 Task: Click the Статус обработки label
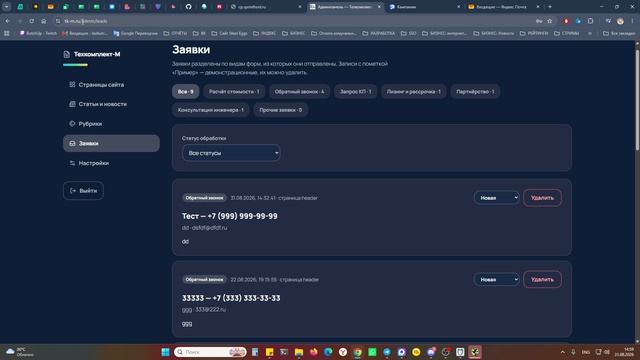point(204,138)
